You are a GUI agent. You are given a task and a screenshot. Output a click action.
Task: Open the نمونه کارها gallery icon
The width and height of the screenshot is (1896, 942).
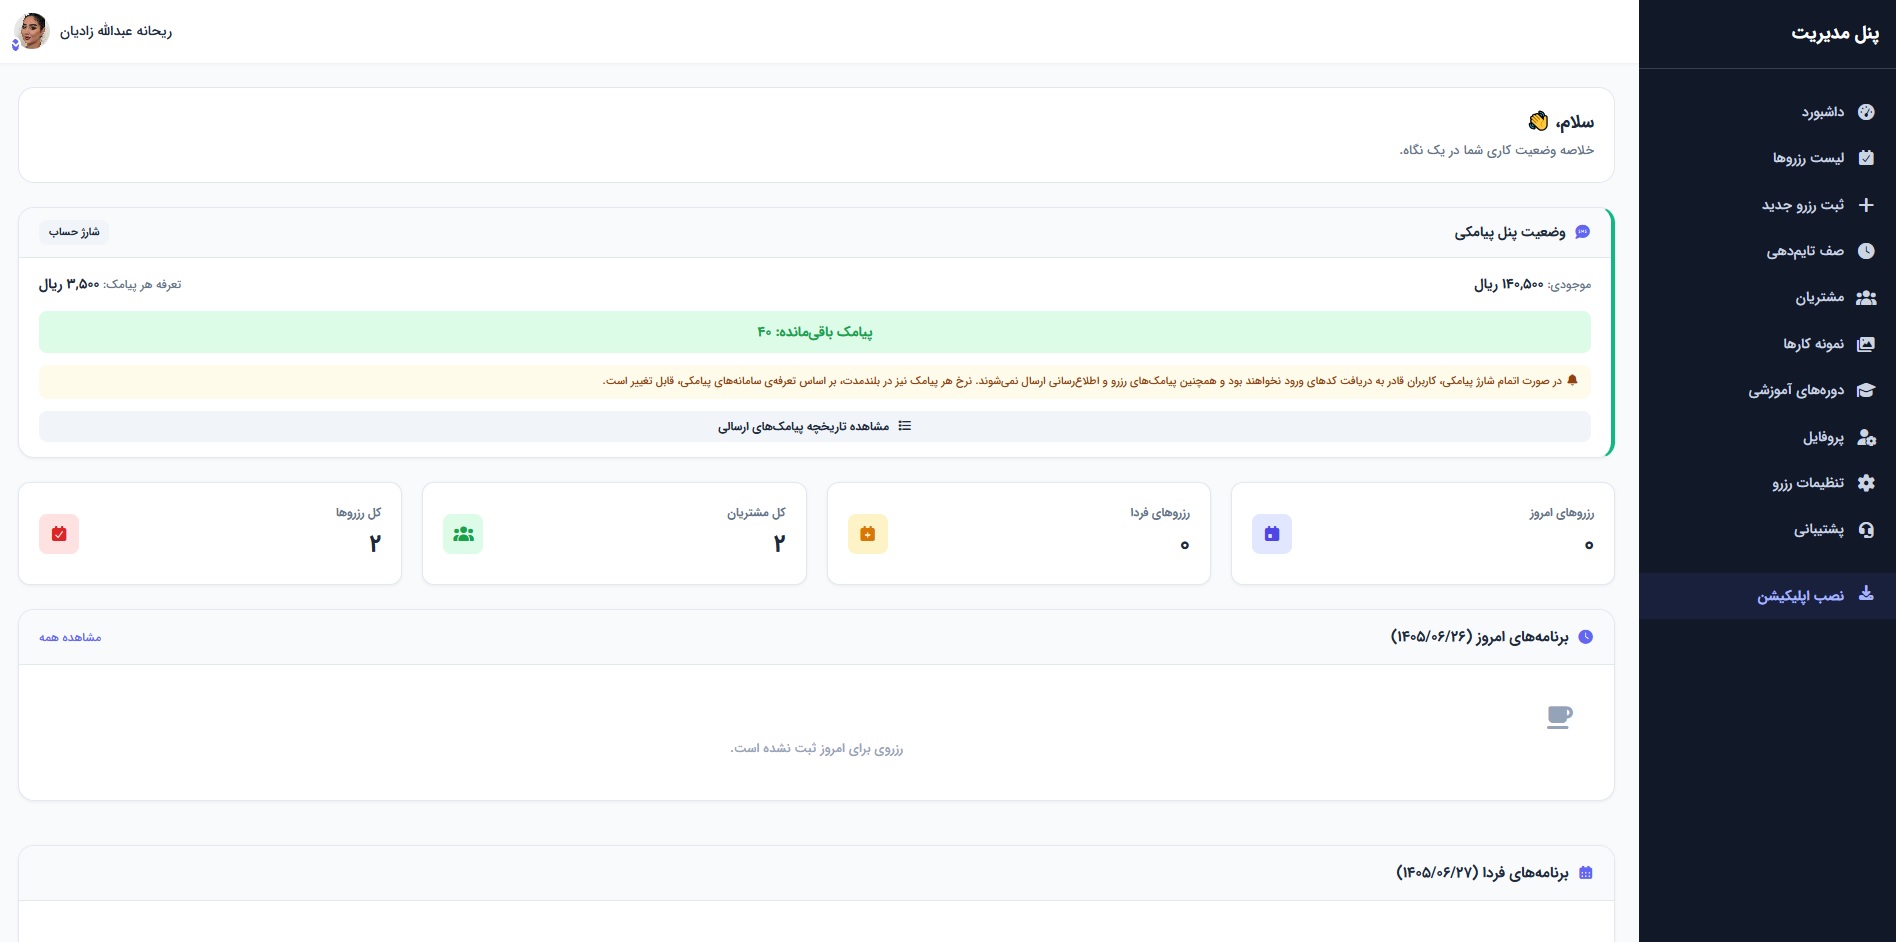click(x=1866, y=344)
